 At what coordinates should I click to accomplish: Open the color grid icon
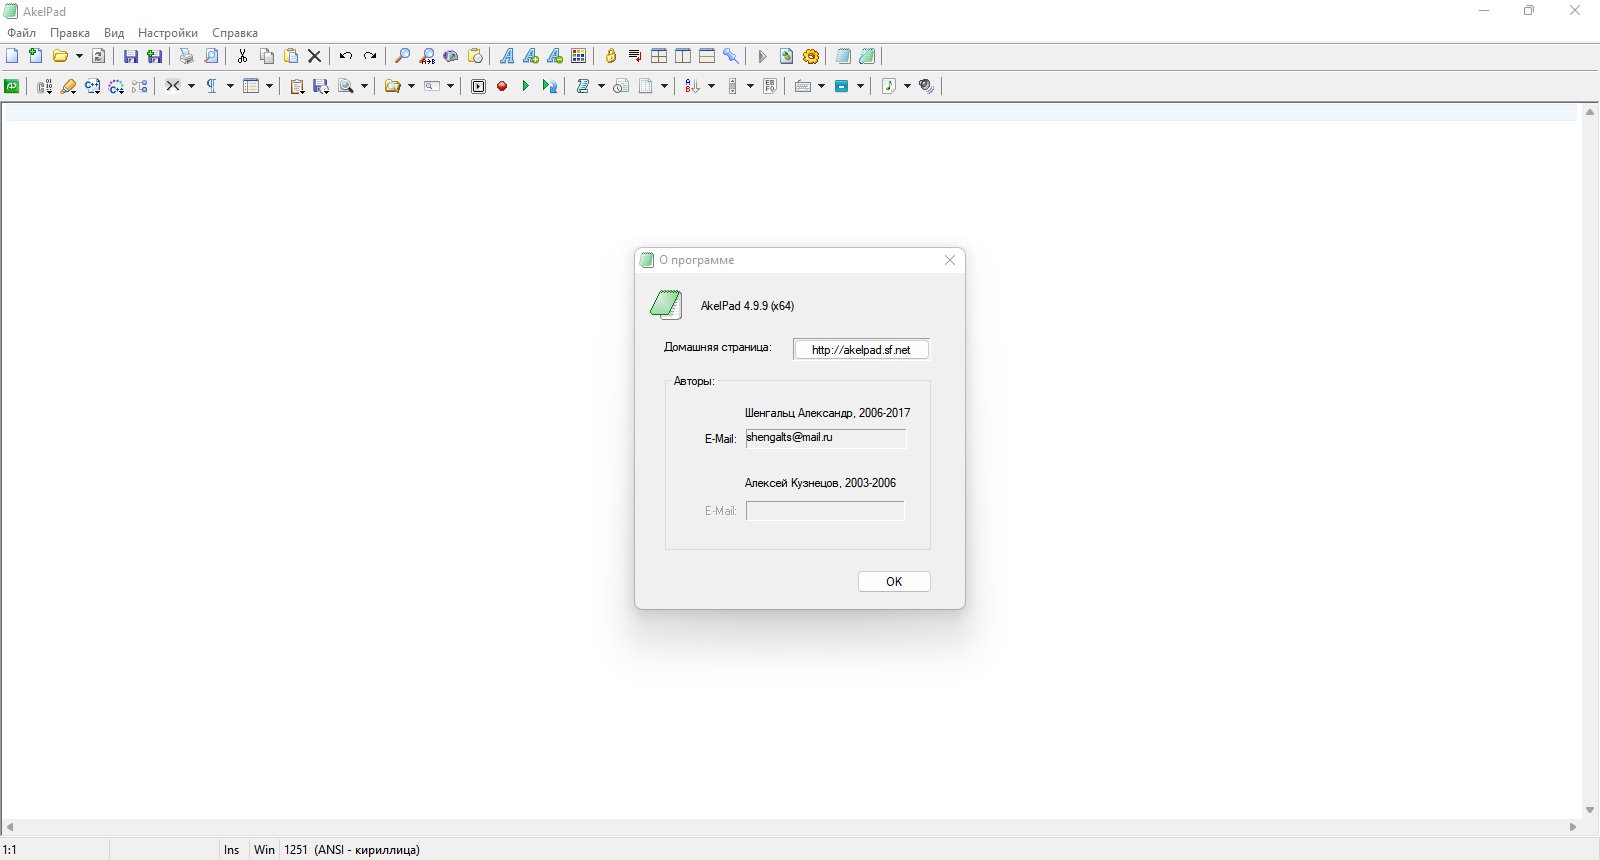[579, 56]
